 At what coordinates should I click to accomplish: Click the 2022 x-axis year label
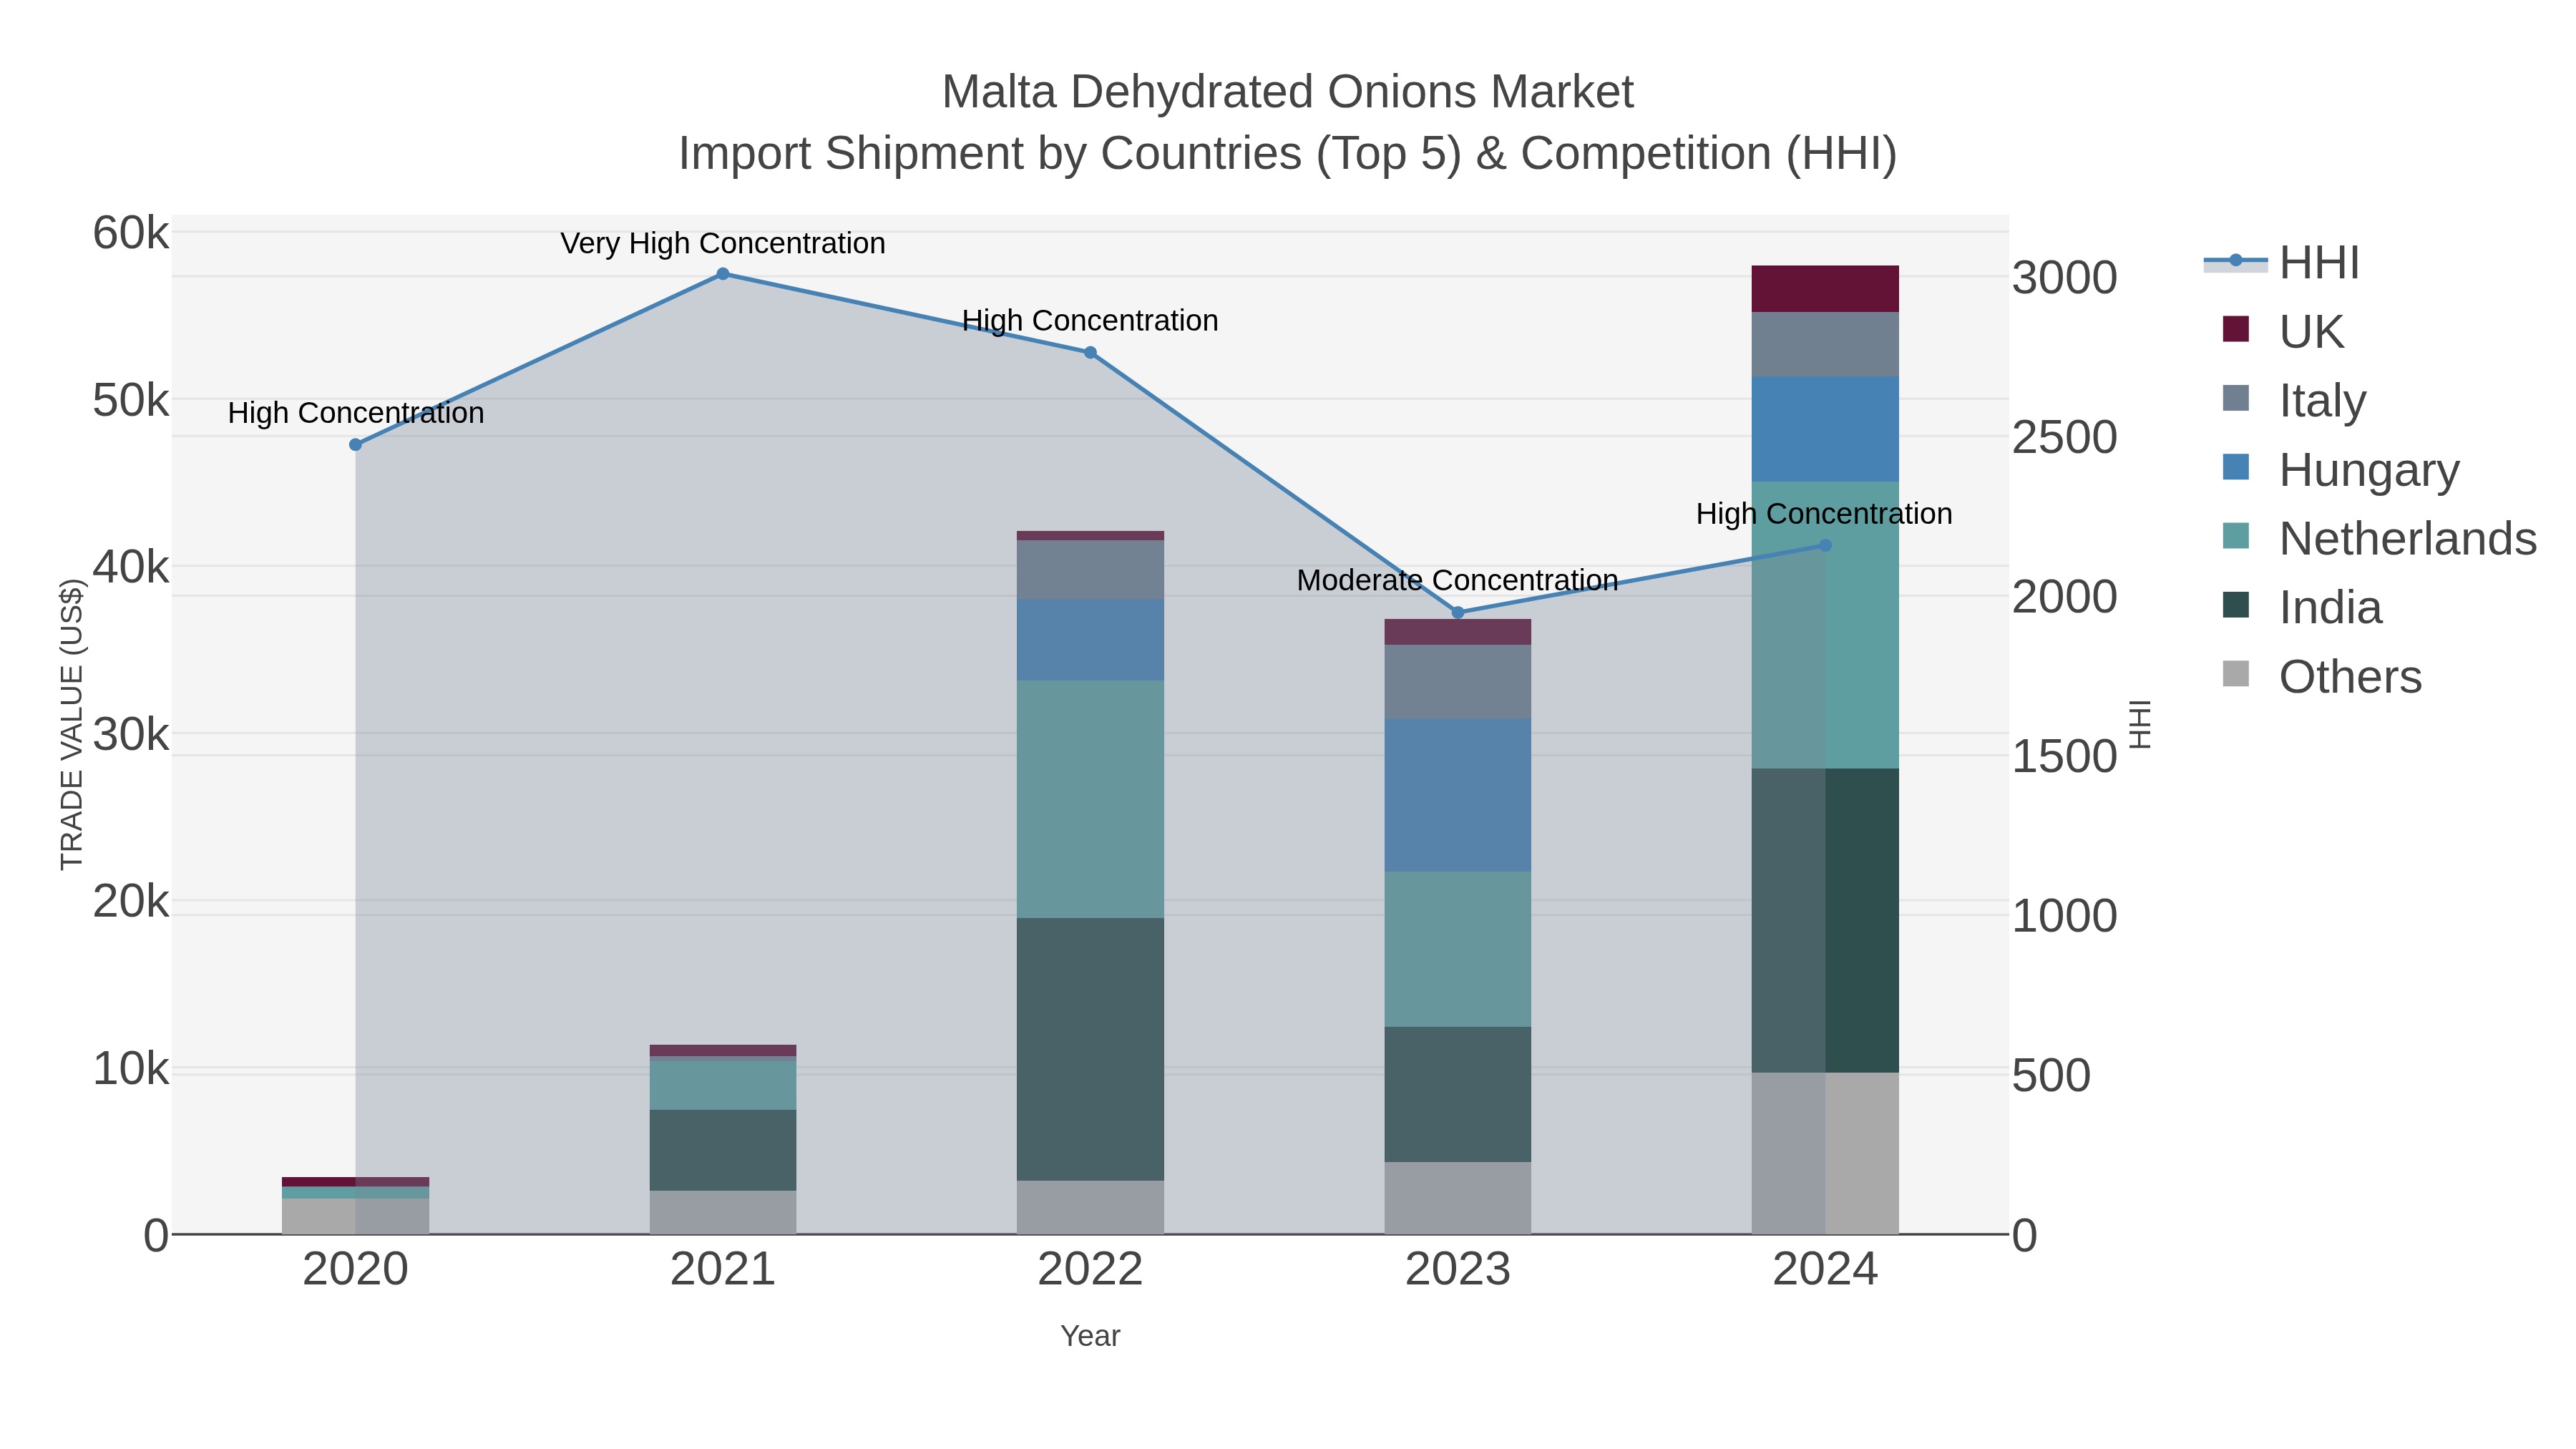(x=1090, y=1270)
